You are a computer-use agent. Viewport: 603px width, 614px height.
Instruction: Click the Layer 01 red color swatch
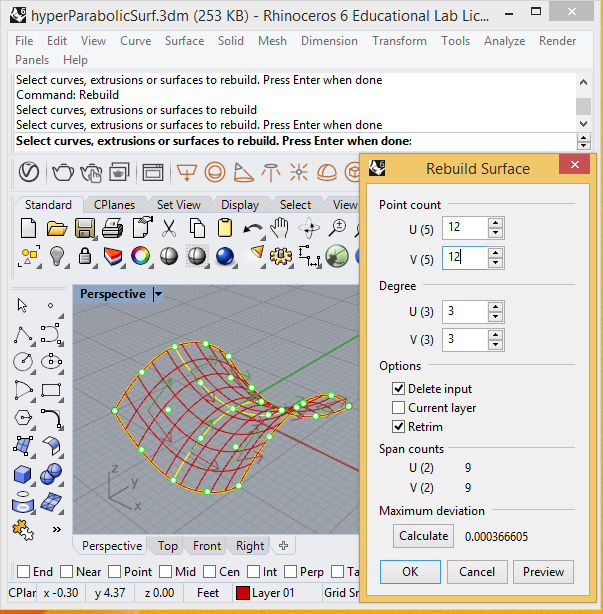coord(243,593)
